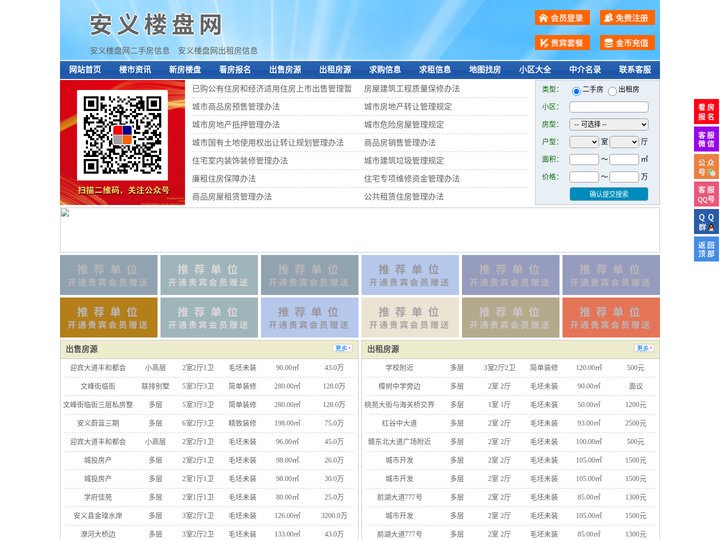Click the 小区 text input field
Image resolution: width=720 pixels, height=540 pixels.
tap(609, 107)
